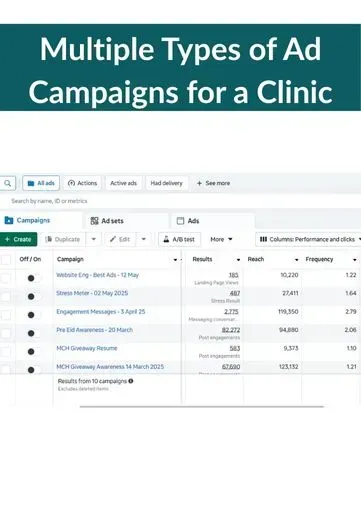Click the green Create button
This screenshot has width=361, height=523.
coord(18,239)
